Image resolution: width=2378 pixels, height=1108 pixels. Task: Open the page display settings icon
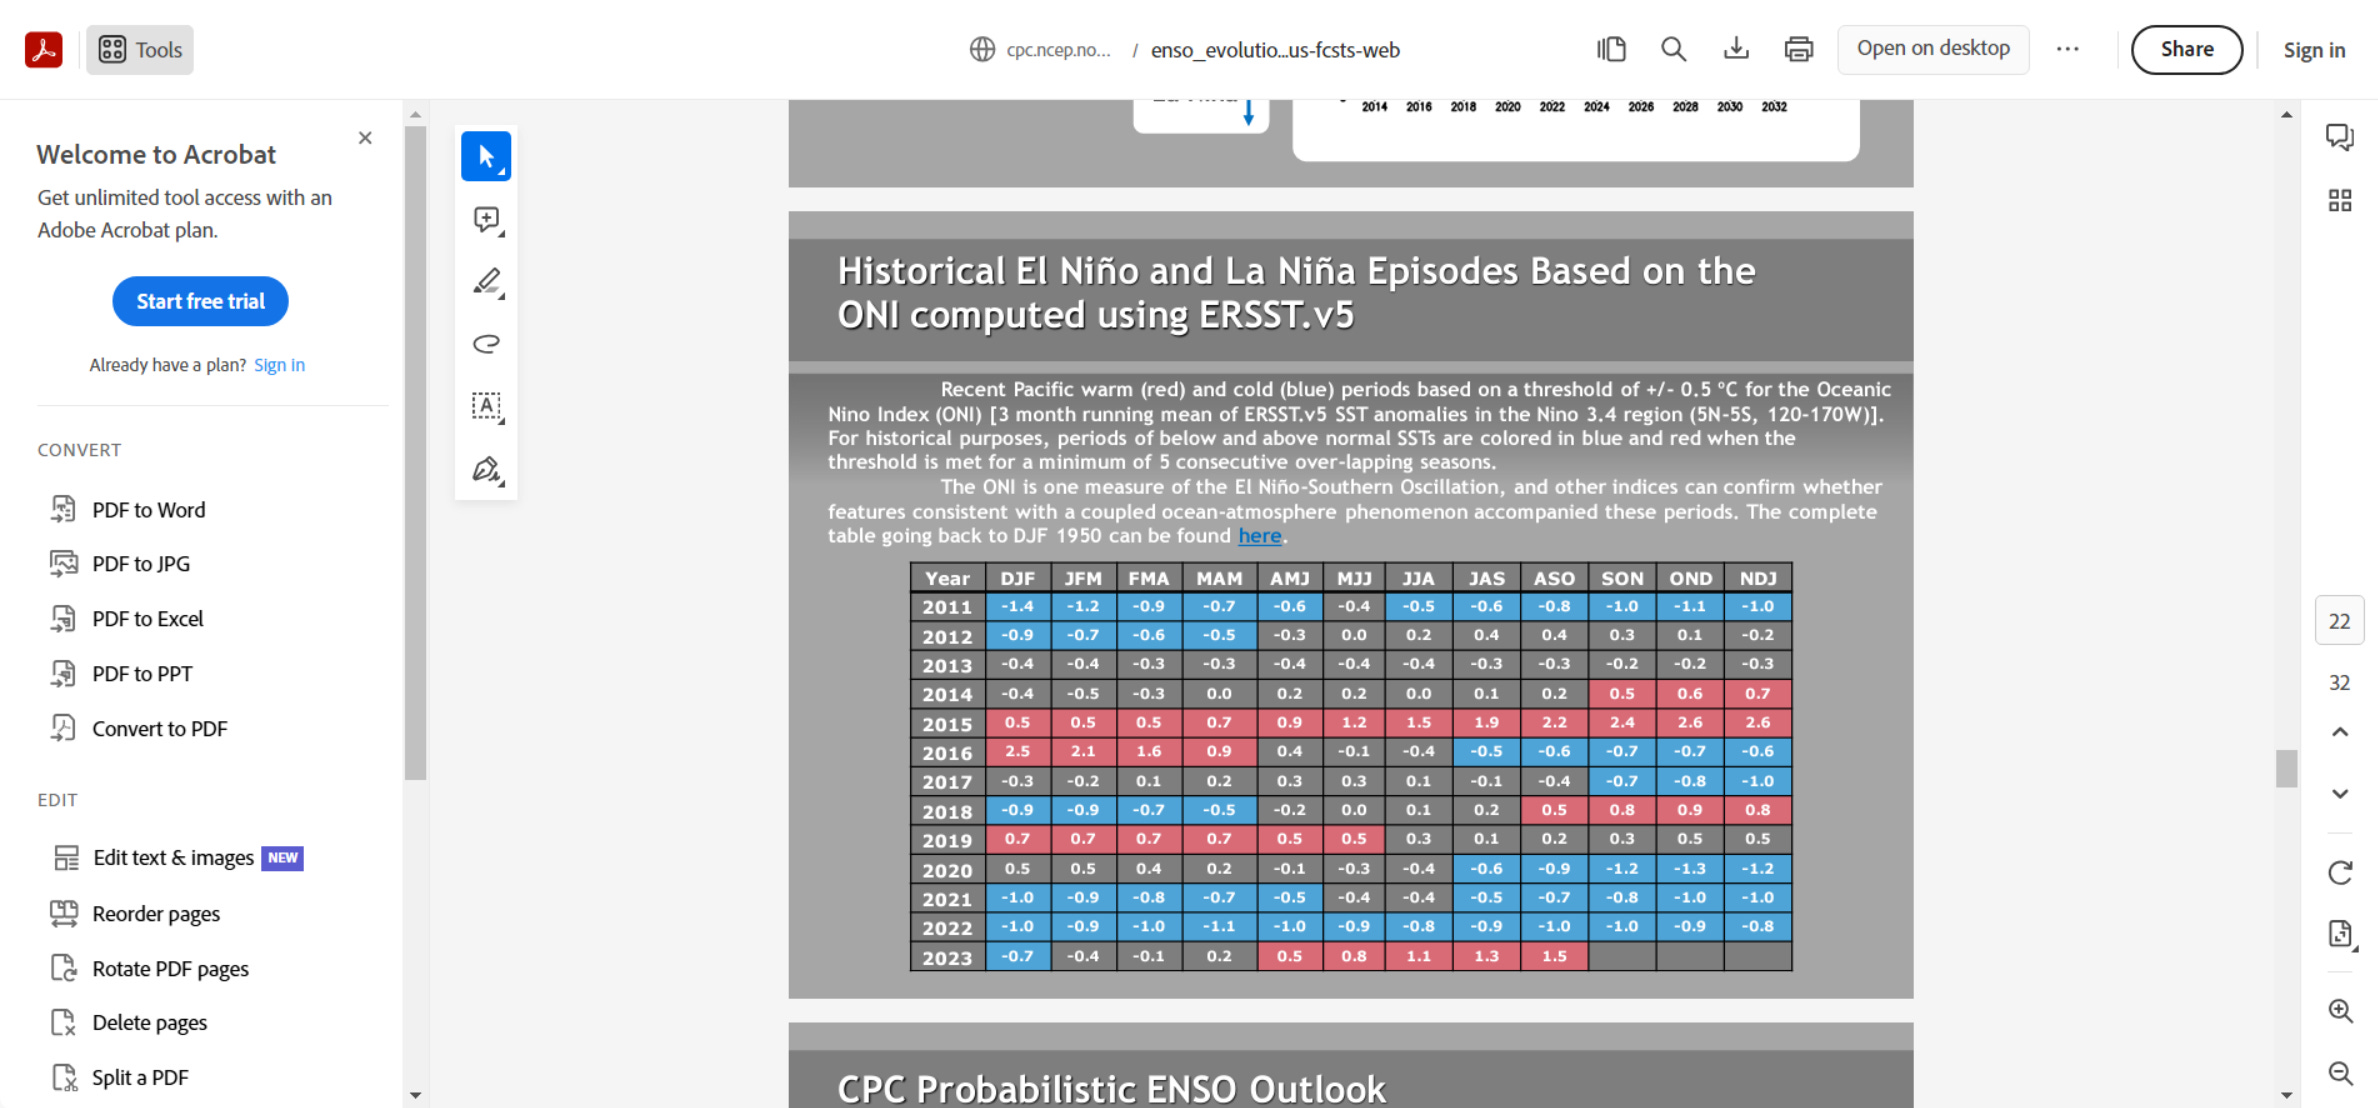click(2341, 934)
